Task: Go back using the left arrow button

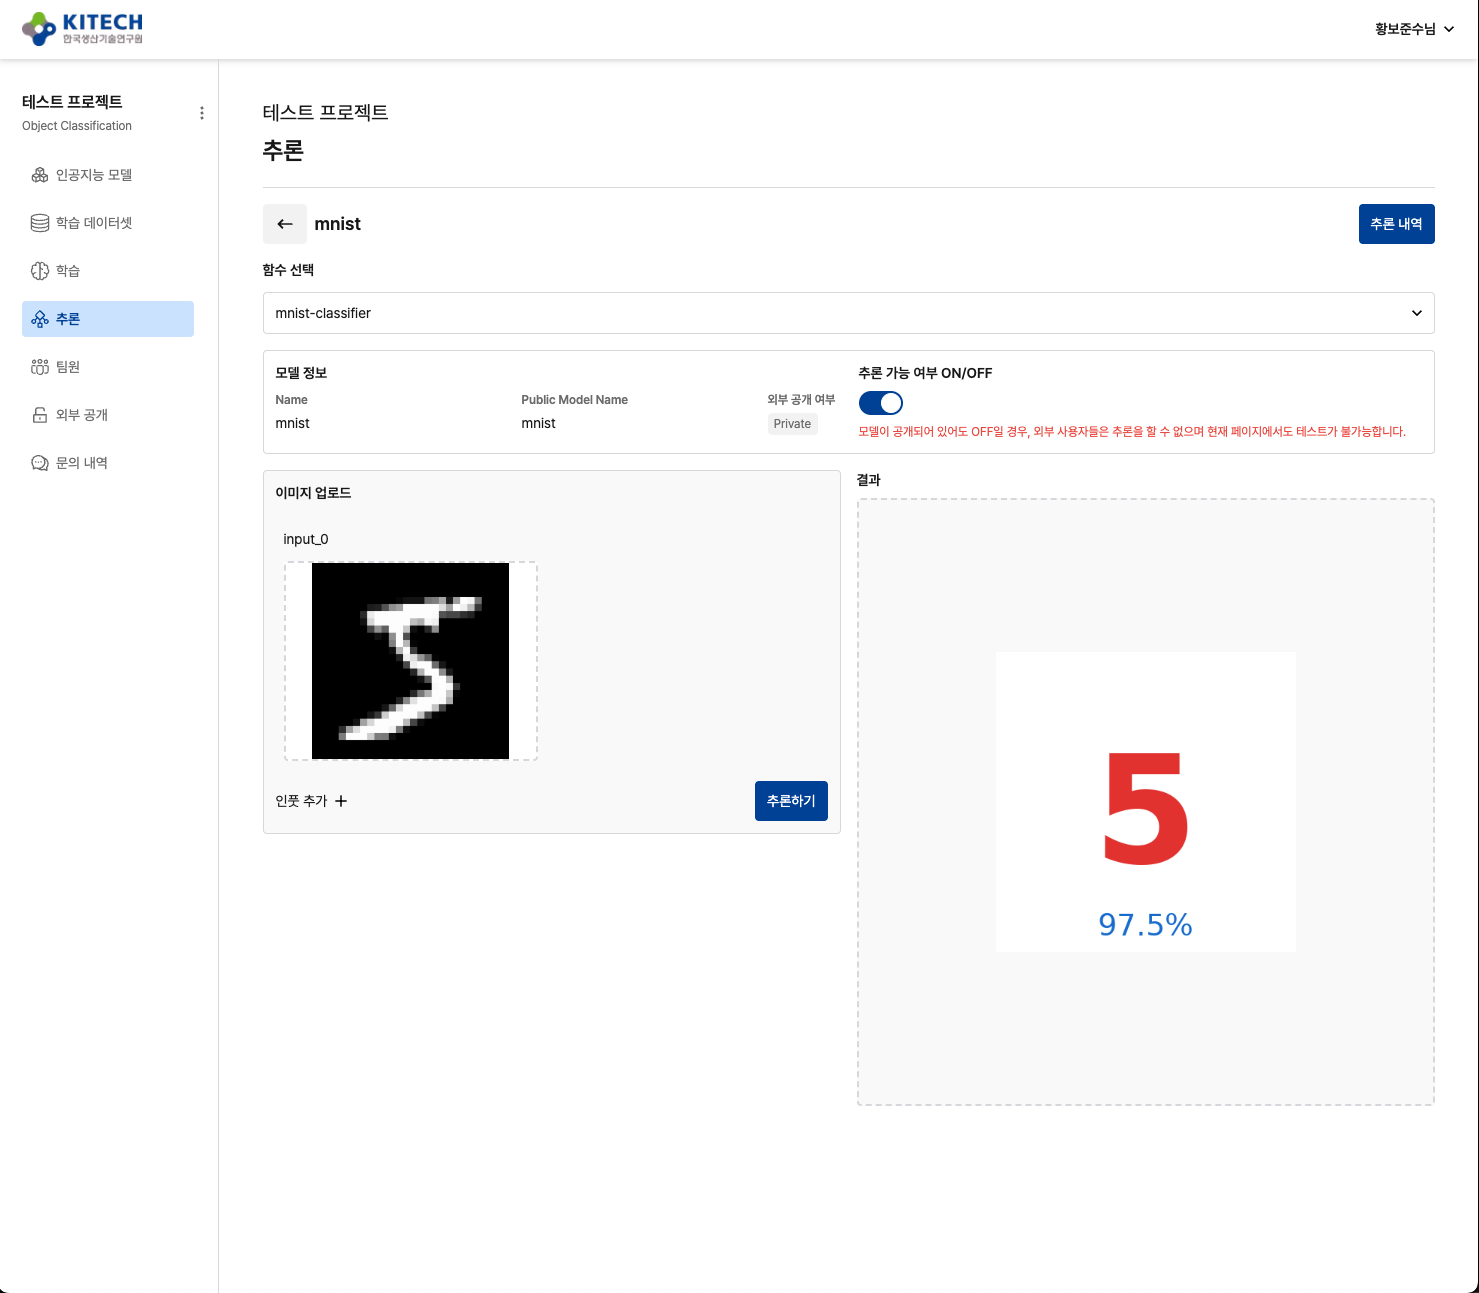Action: (285, 224)
